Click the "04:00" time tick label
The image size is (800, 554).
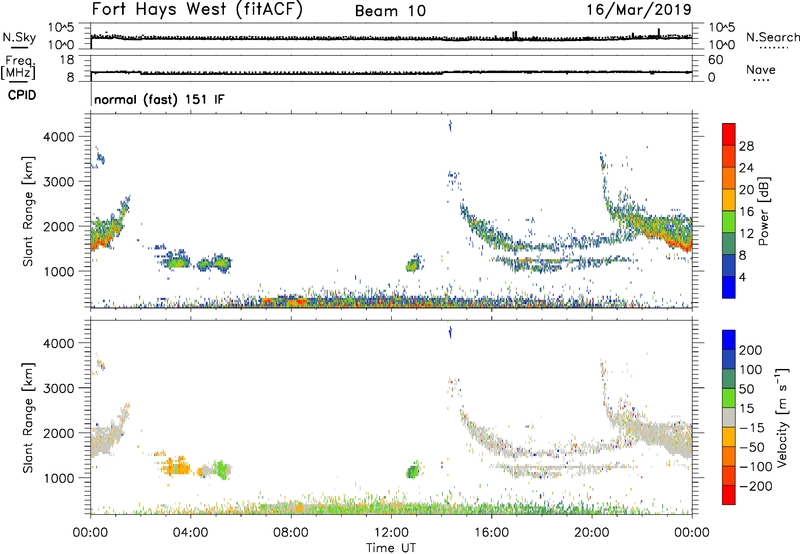click(x=191, y=533)
